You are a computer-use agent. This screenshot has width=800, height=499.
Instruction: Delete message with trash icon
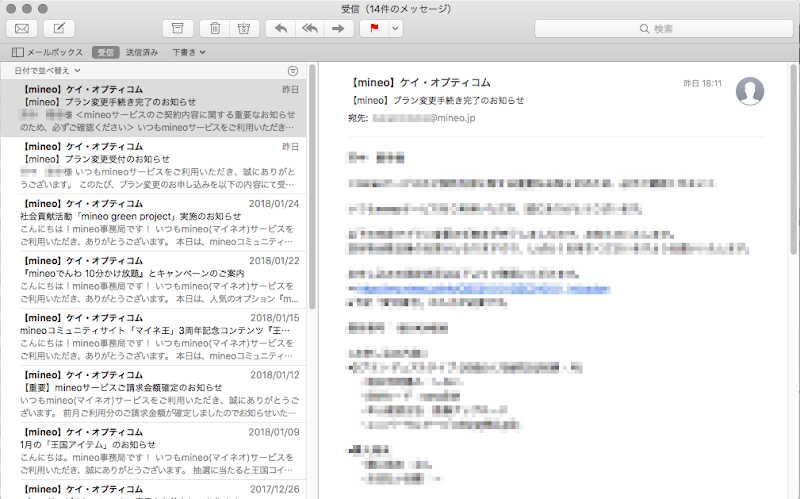click(215, 29)
